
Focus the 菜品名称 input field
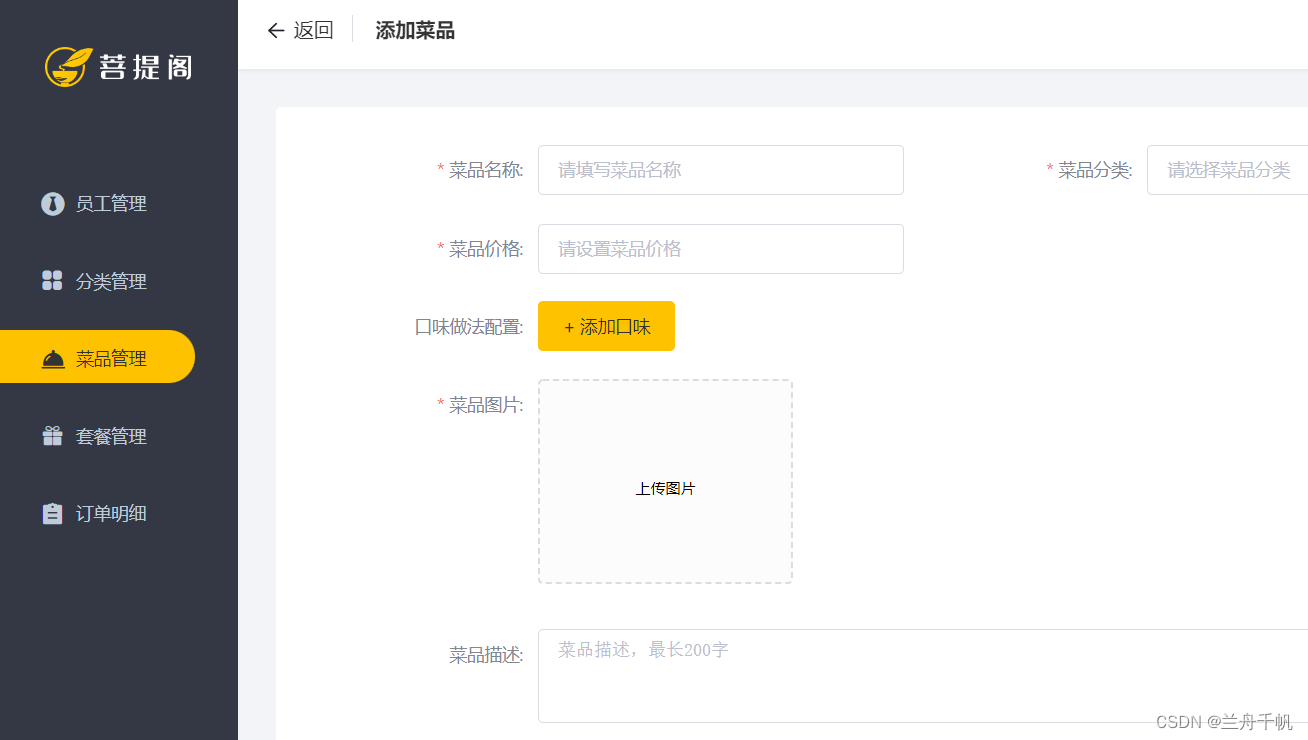(721, 170)
